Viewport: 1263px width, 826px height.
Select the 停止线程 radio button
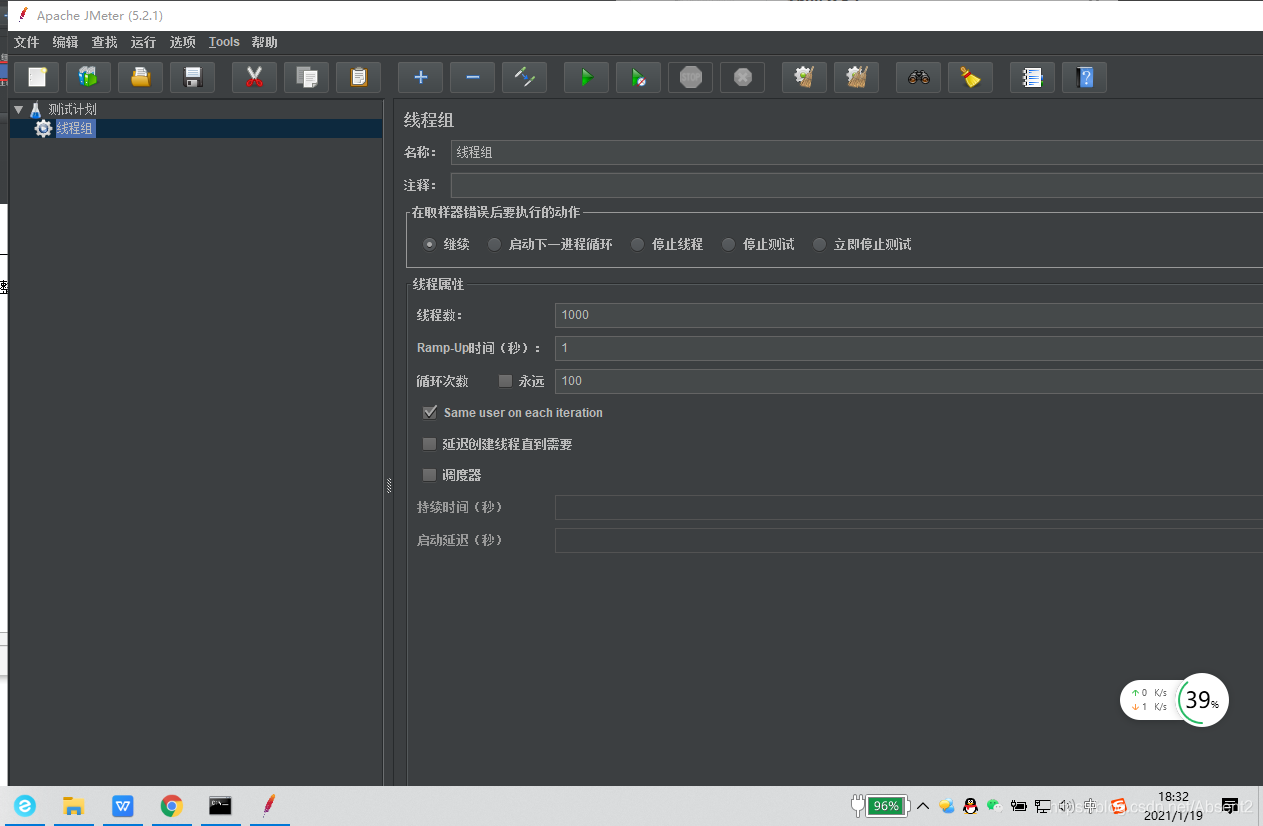pyautogui.click(x=637, y=244)
